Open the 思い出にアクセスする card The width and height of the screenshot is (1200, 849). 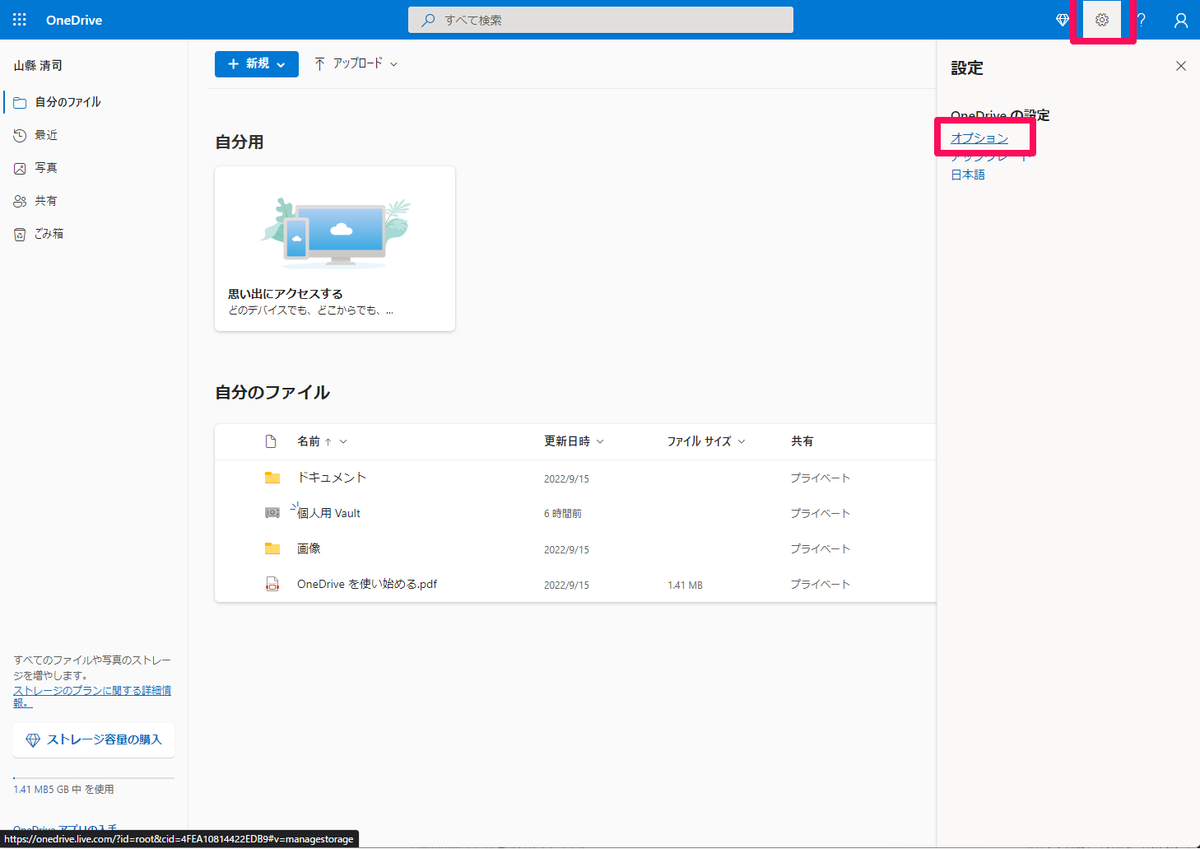coord(335,249)
